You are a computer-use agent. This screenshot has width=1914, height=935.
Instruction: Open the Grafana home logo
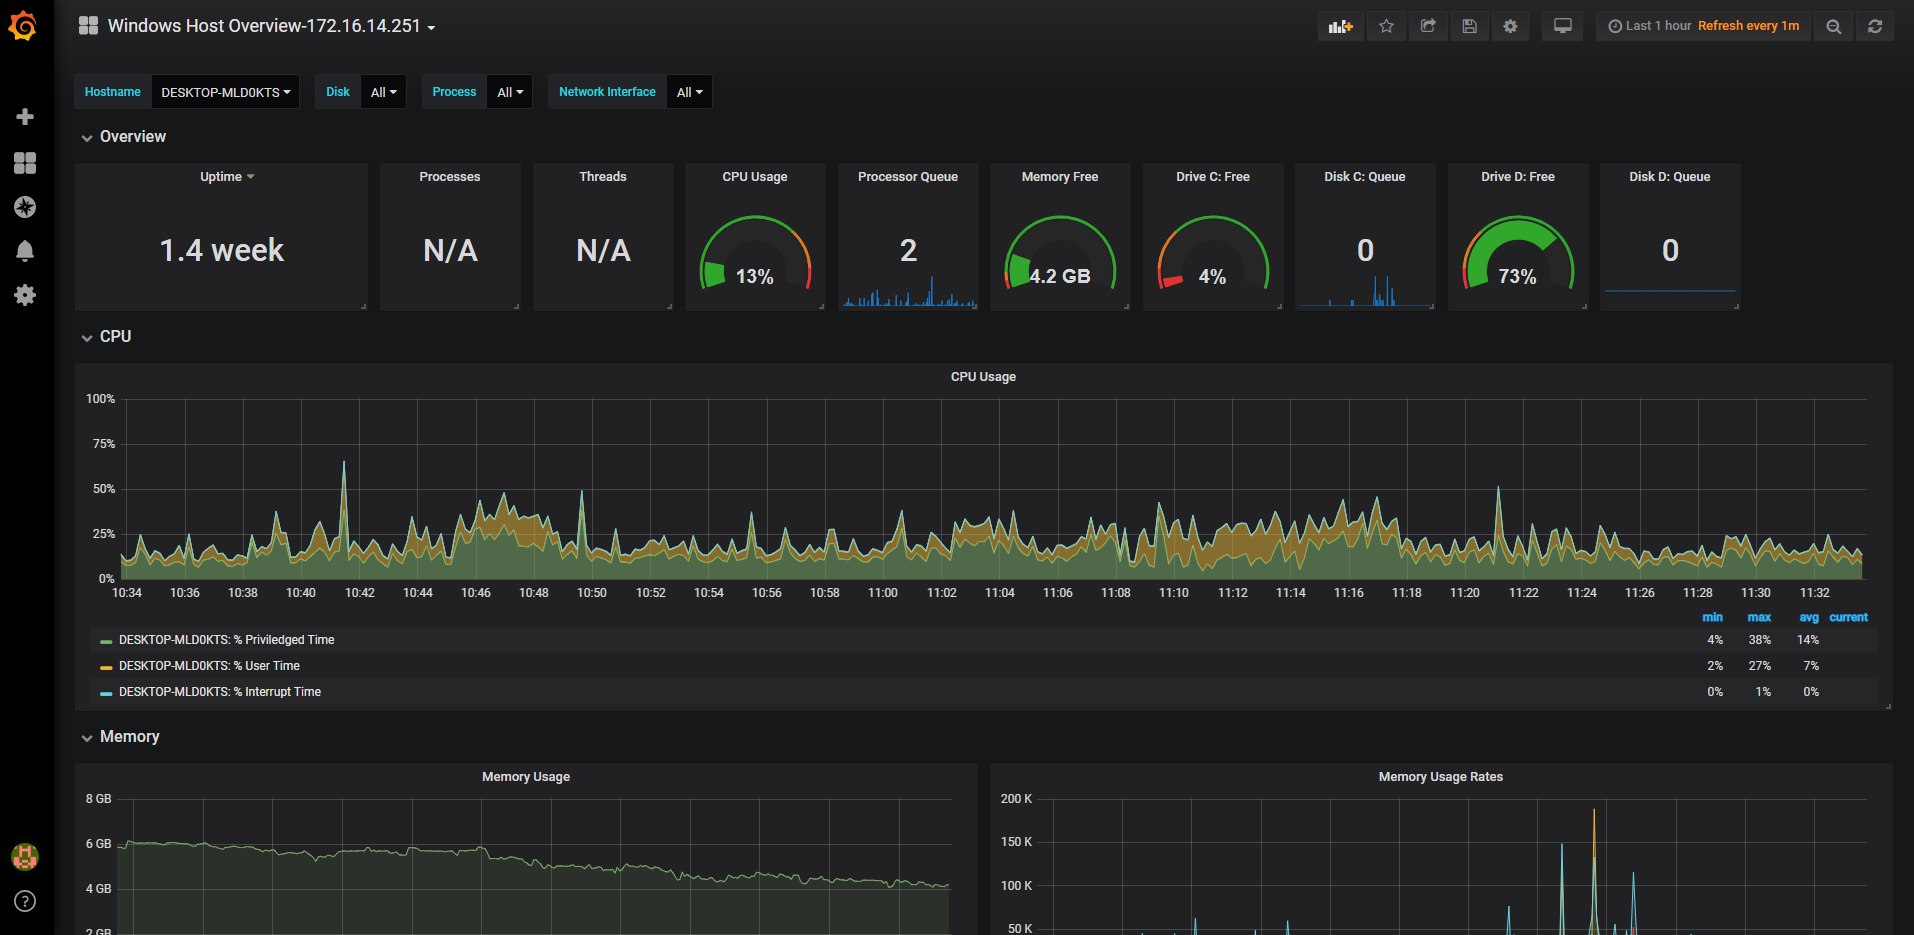click(23, 26)
